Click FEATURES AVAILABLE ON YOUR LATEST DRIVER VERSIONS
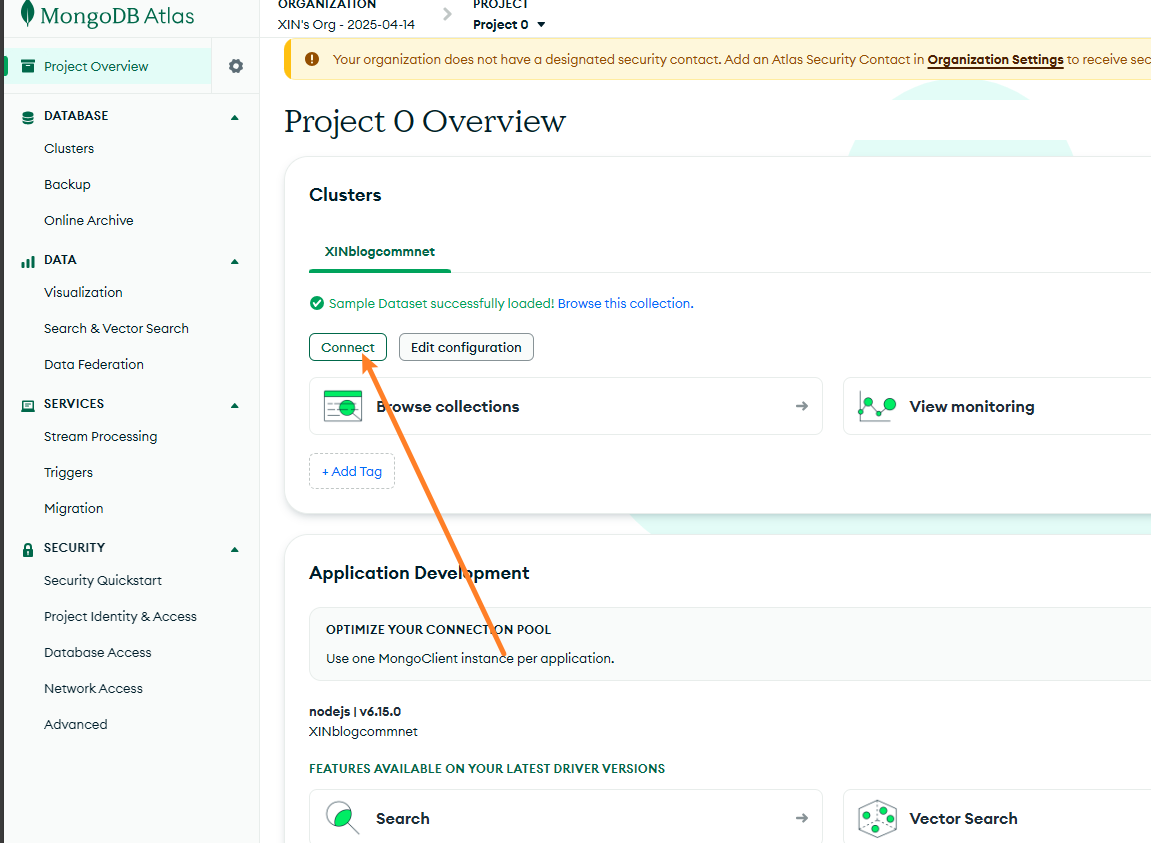Viewport: 1151px width, 843px height. click(x=487, y=769)
